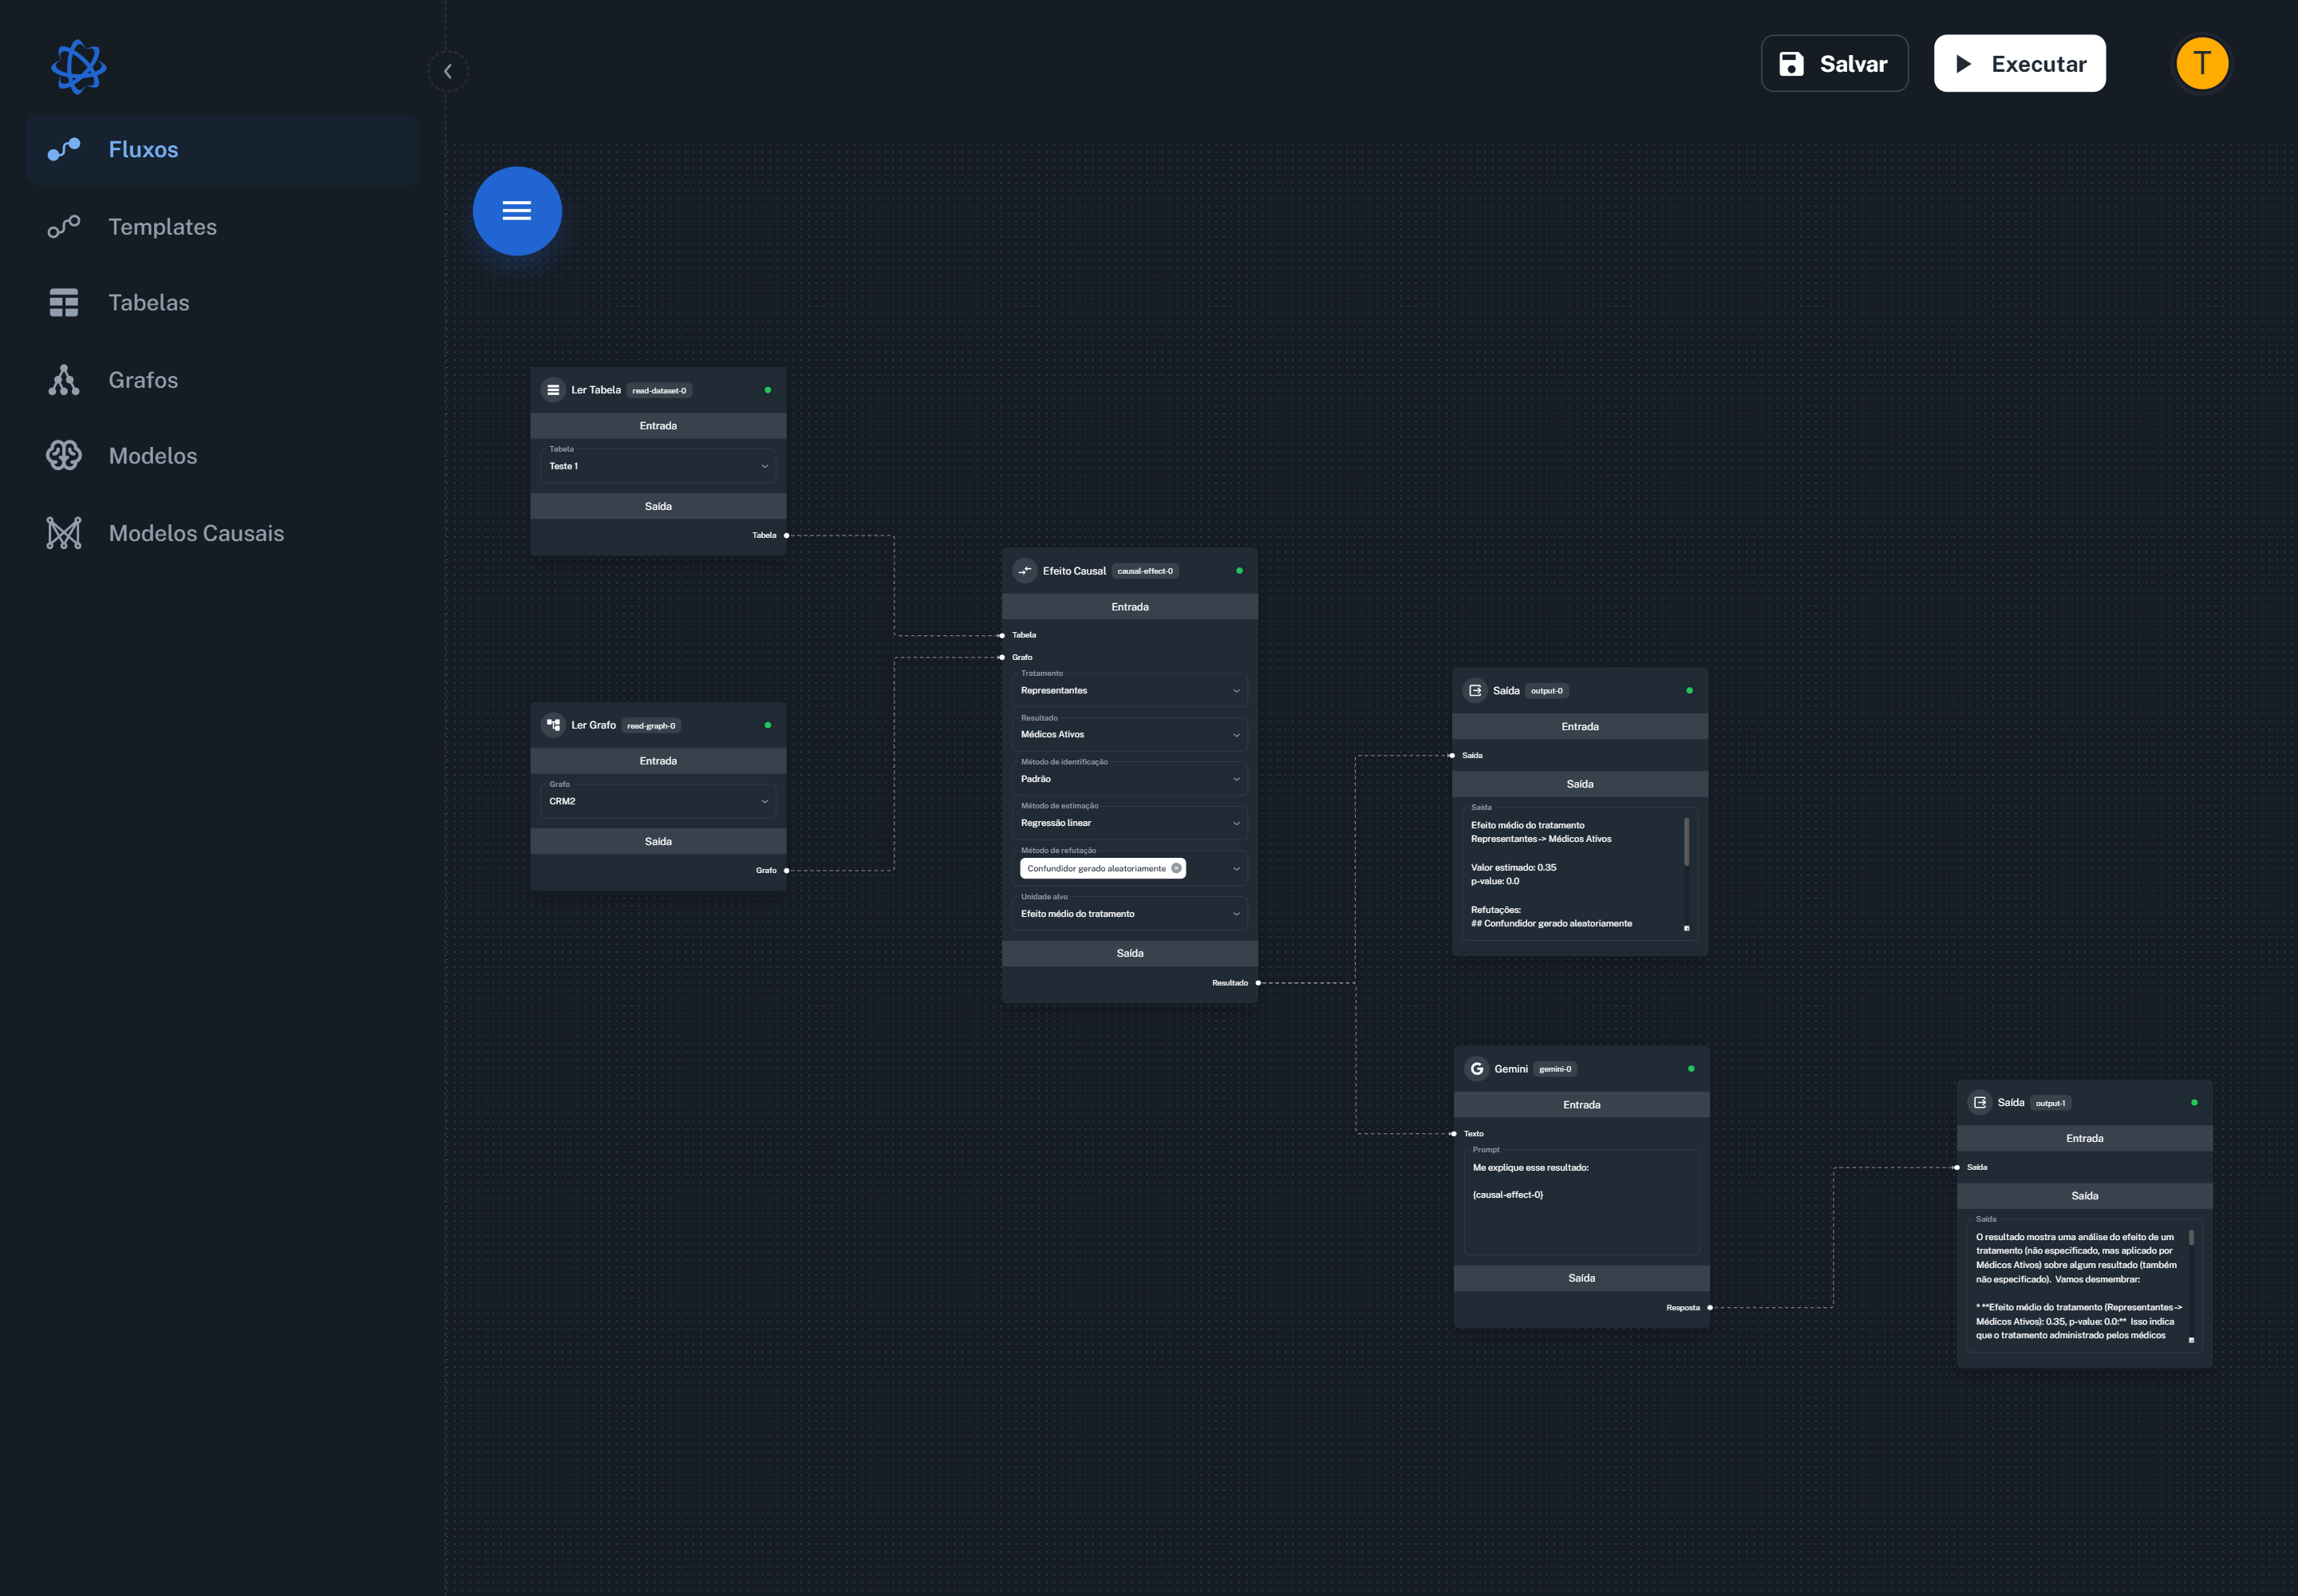Viewport: 2298px width, 1596px height.
Task: Click the output-1 Saída input handle
Action: 1957,1168
